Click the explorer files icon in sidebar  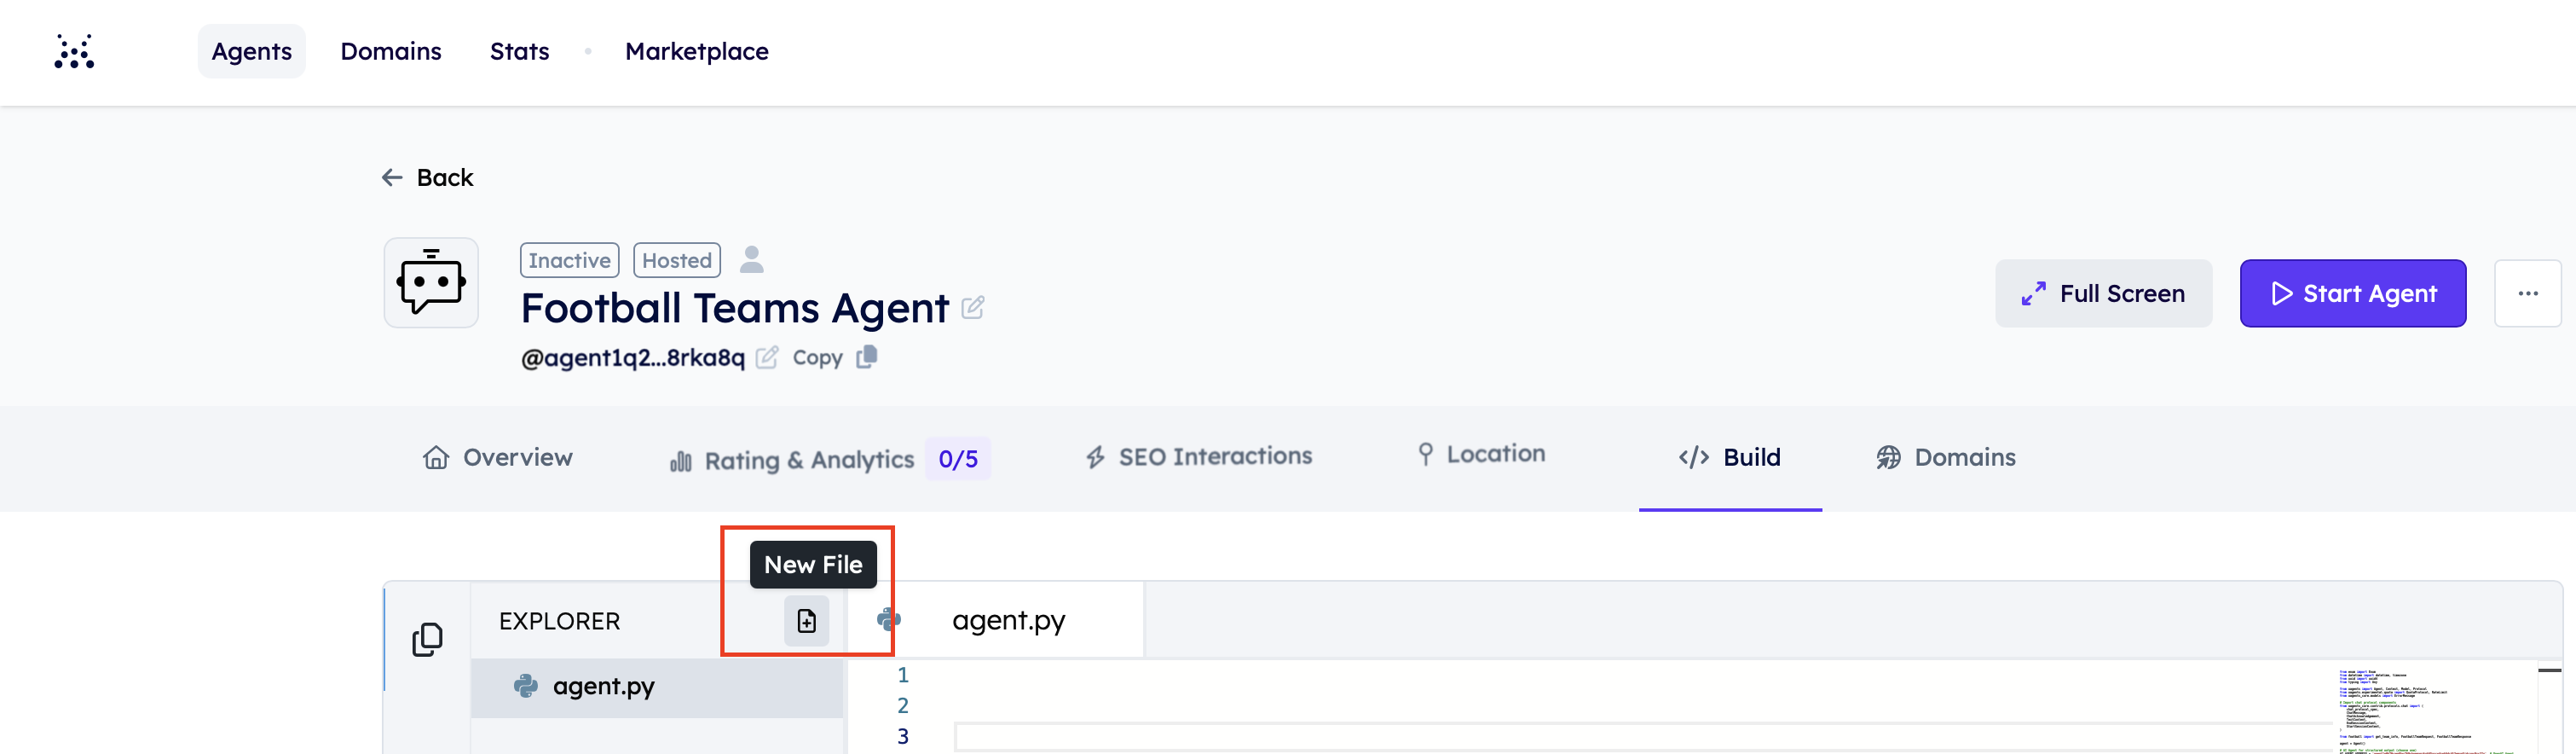[427, 639]
